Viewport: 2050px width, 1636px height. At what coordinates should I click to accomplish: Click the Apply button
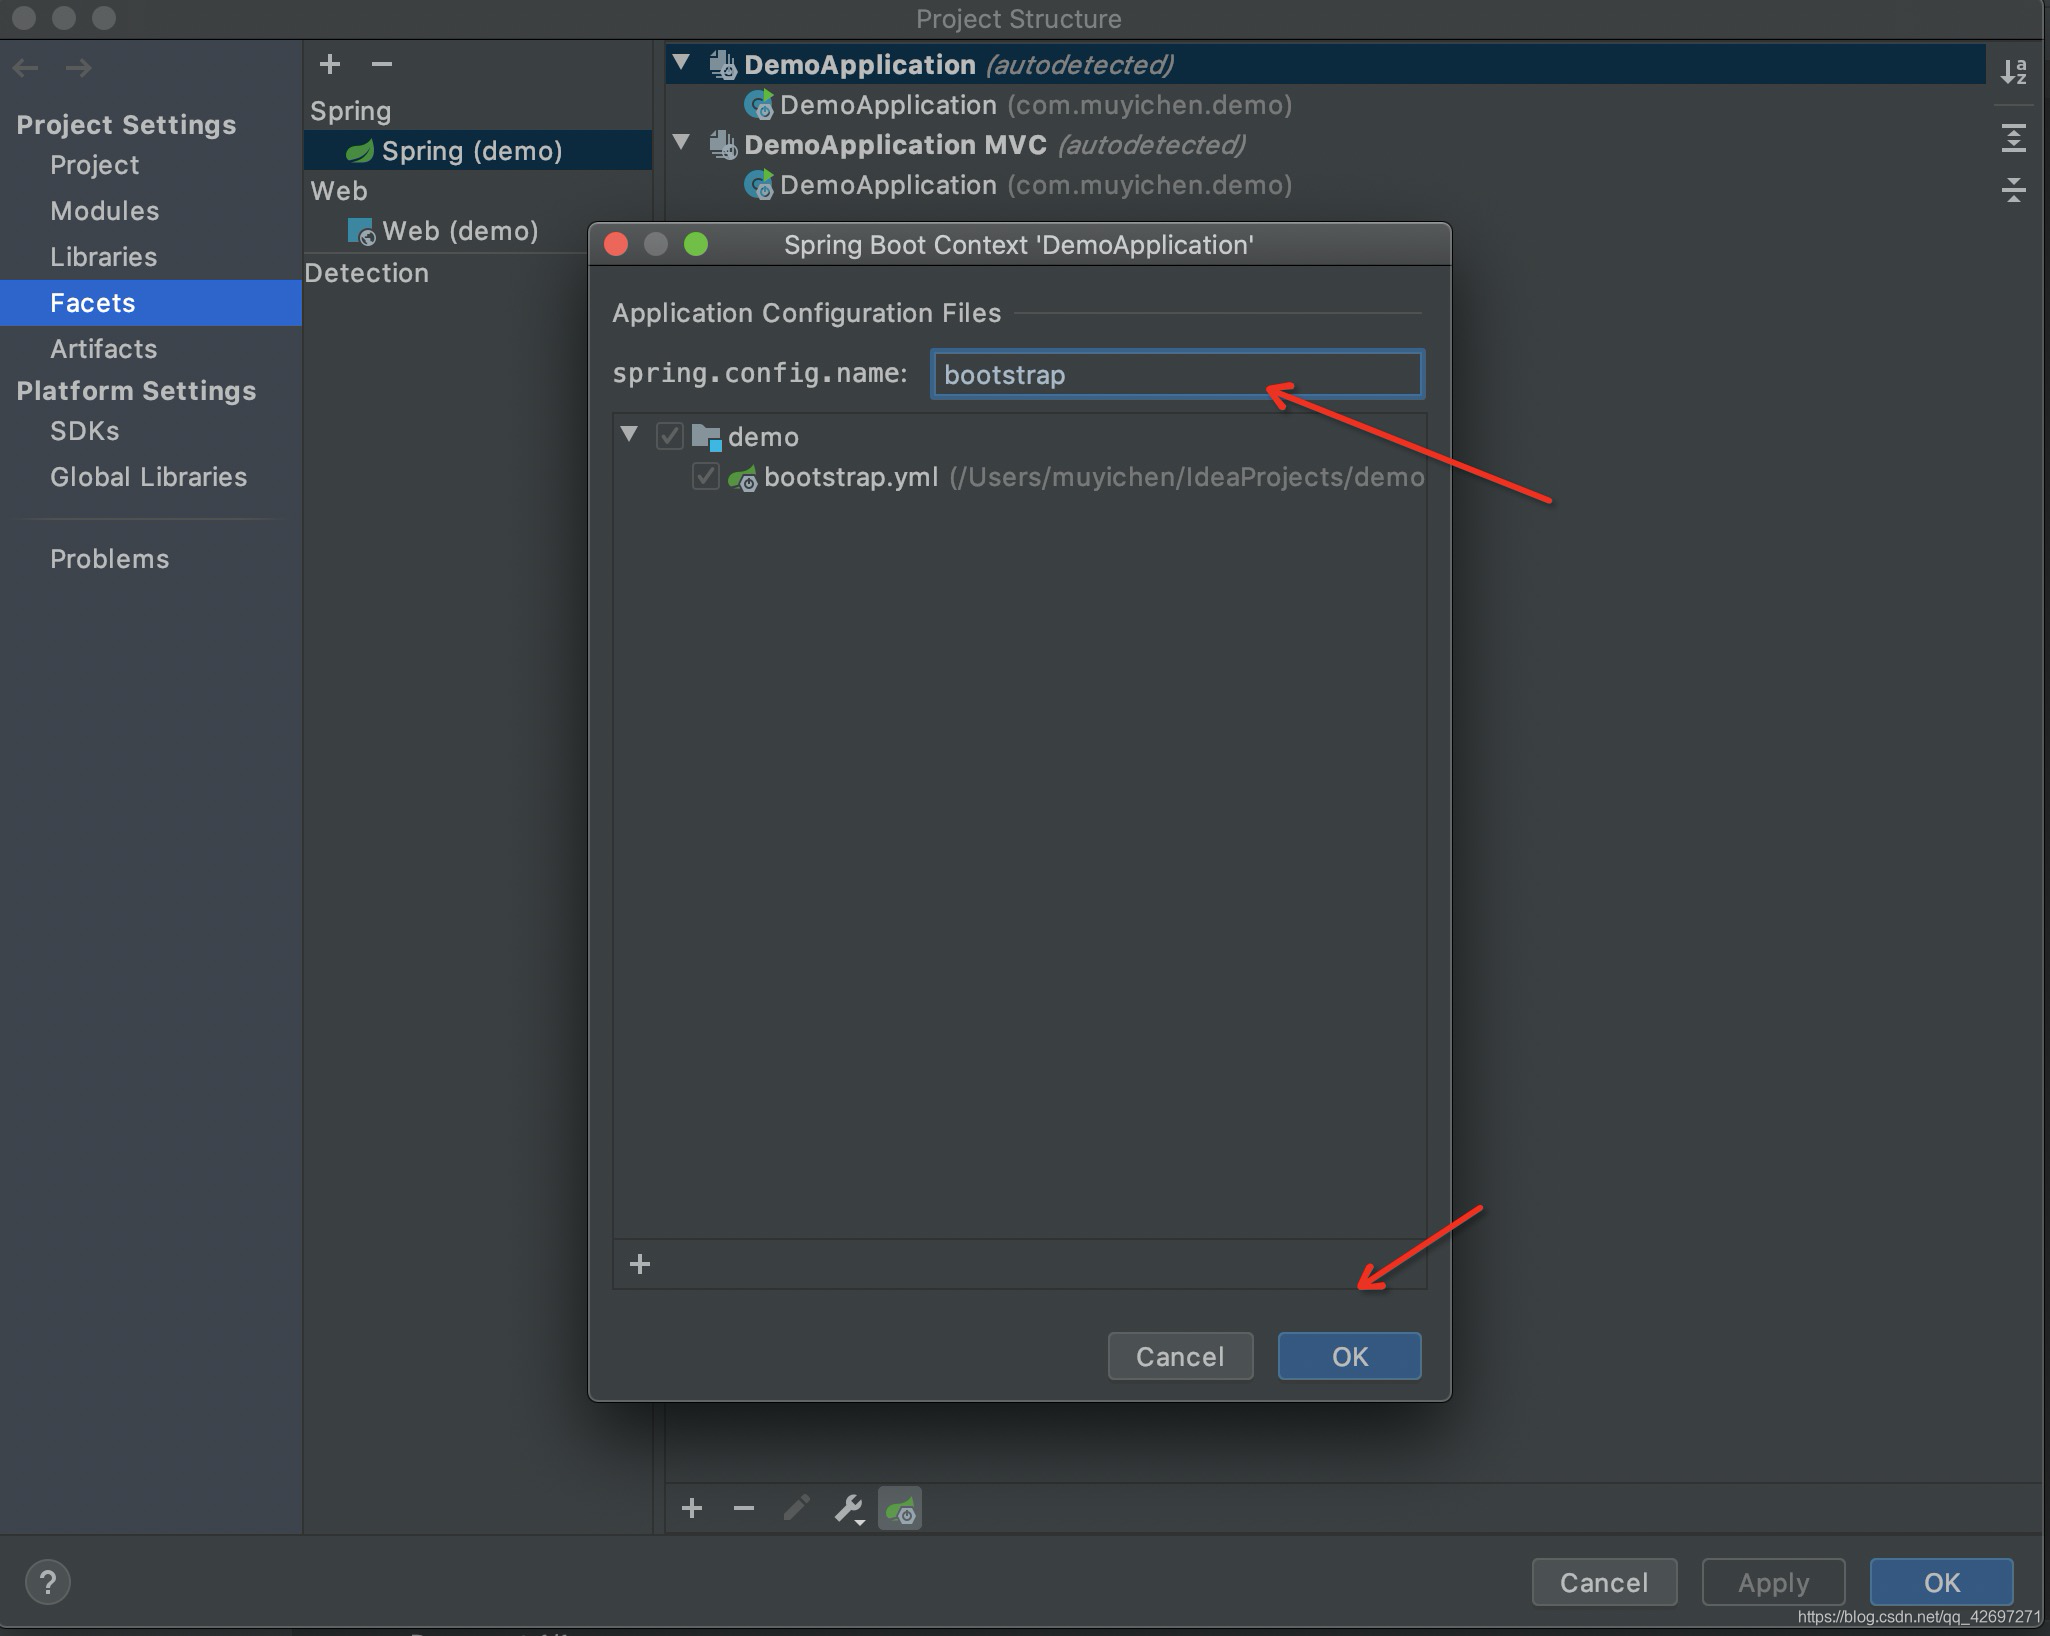pos(1773,1582)
